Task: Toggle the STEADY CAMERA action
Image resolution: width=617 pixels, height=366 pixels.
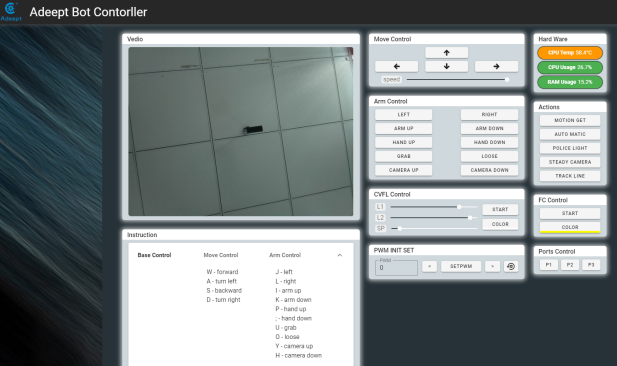Action: (x=570, y=162)
